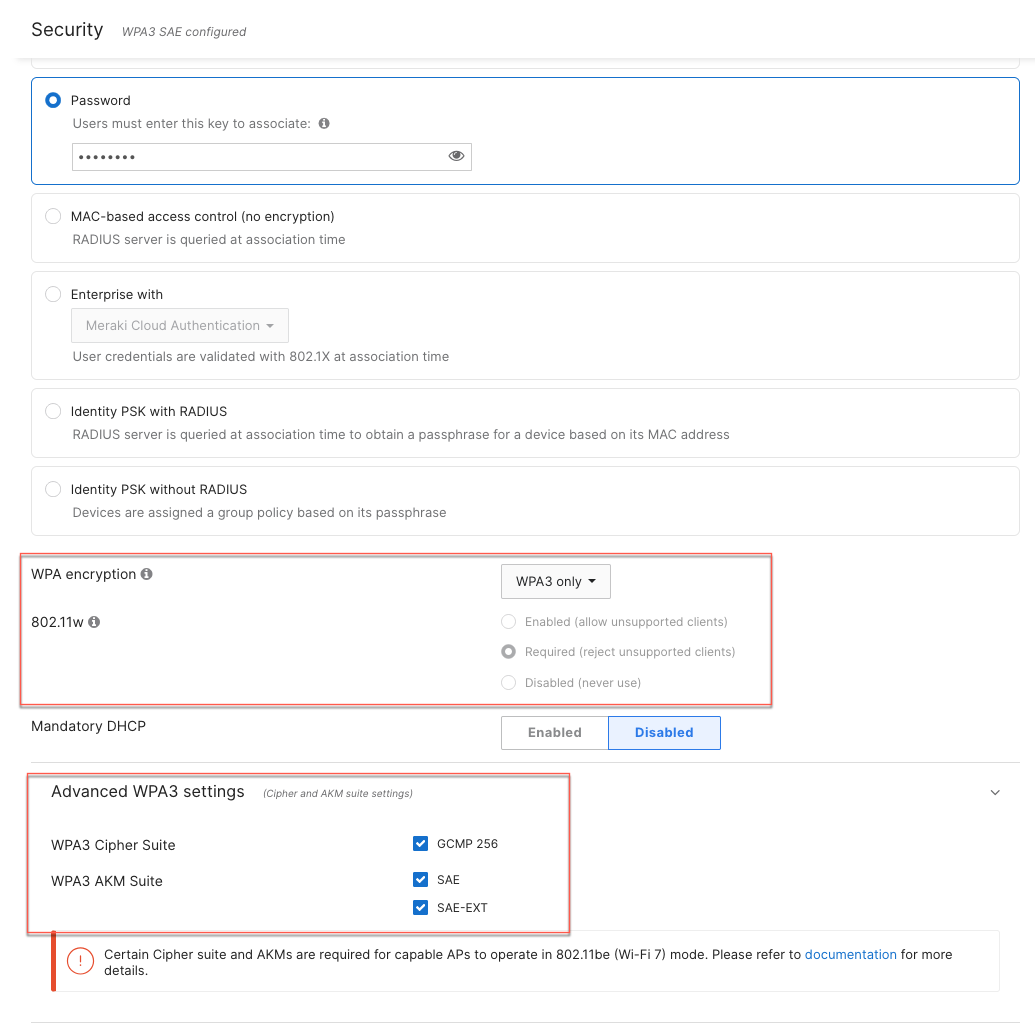
Task: Collapse the Advanced WPA3 settings section
Action: coord(995,791)
